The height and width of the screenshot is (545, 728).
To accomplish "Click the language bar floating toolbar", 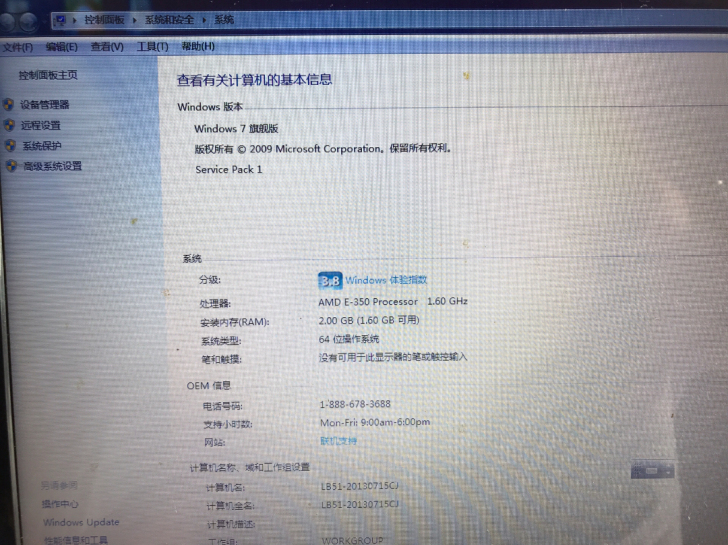I will point(652,470).
